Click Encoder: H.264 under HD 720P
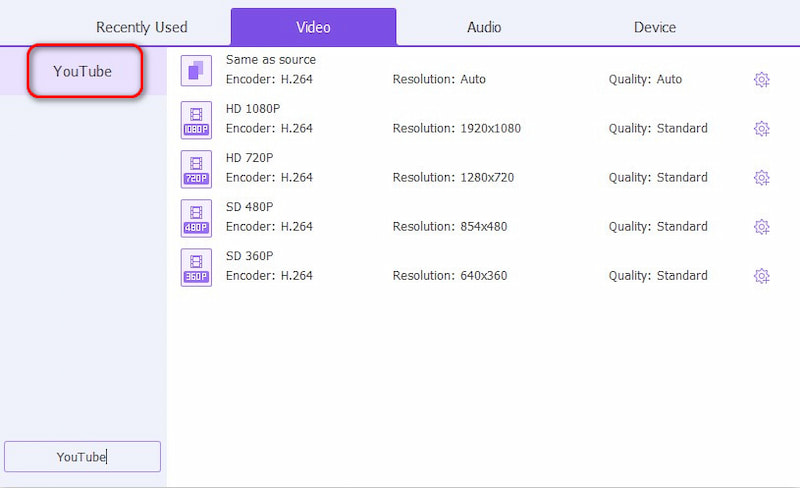The height and width of the screenshot is (488, 800). pyautogui.click(x=269, y=177)
